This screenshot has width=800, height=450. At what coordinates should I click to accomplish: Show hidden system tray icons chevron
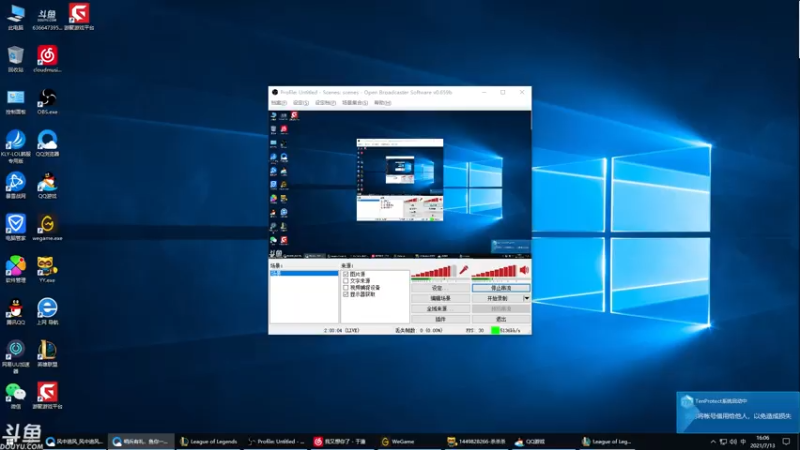click(x=713, y=441)
